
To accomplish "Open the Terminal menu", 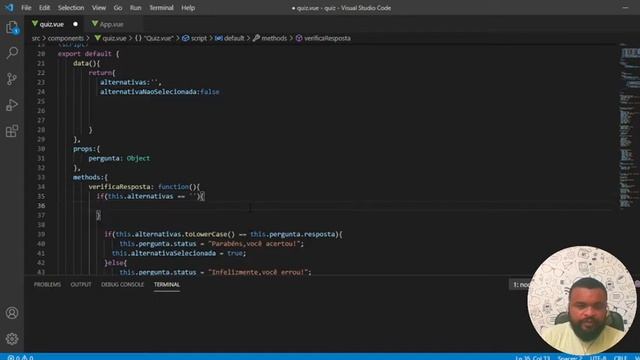I will coord(161,8).
